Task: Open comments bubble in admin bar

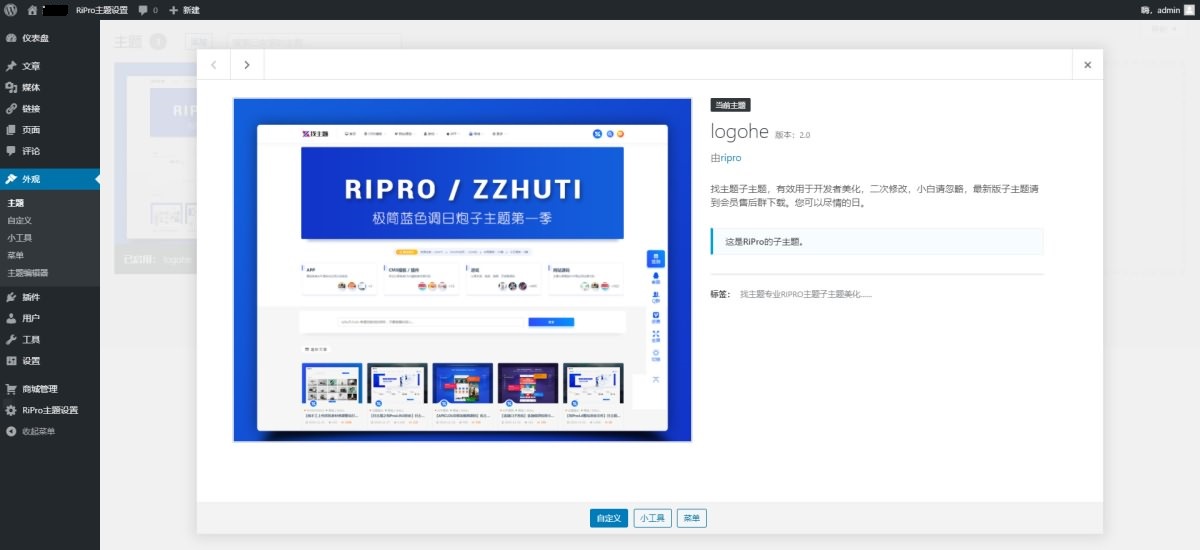Action: point(148,10)
